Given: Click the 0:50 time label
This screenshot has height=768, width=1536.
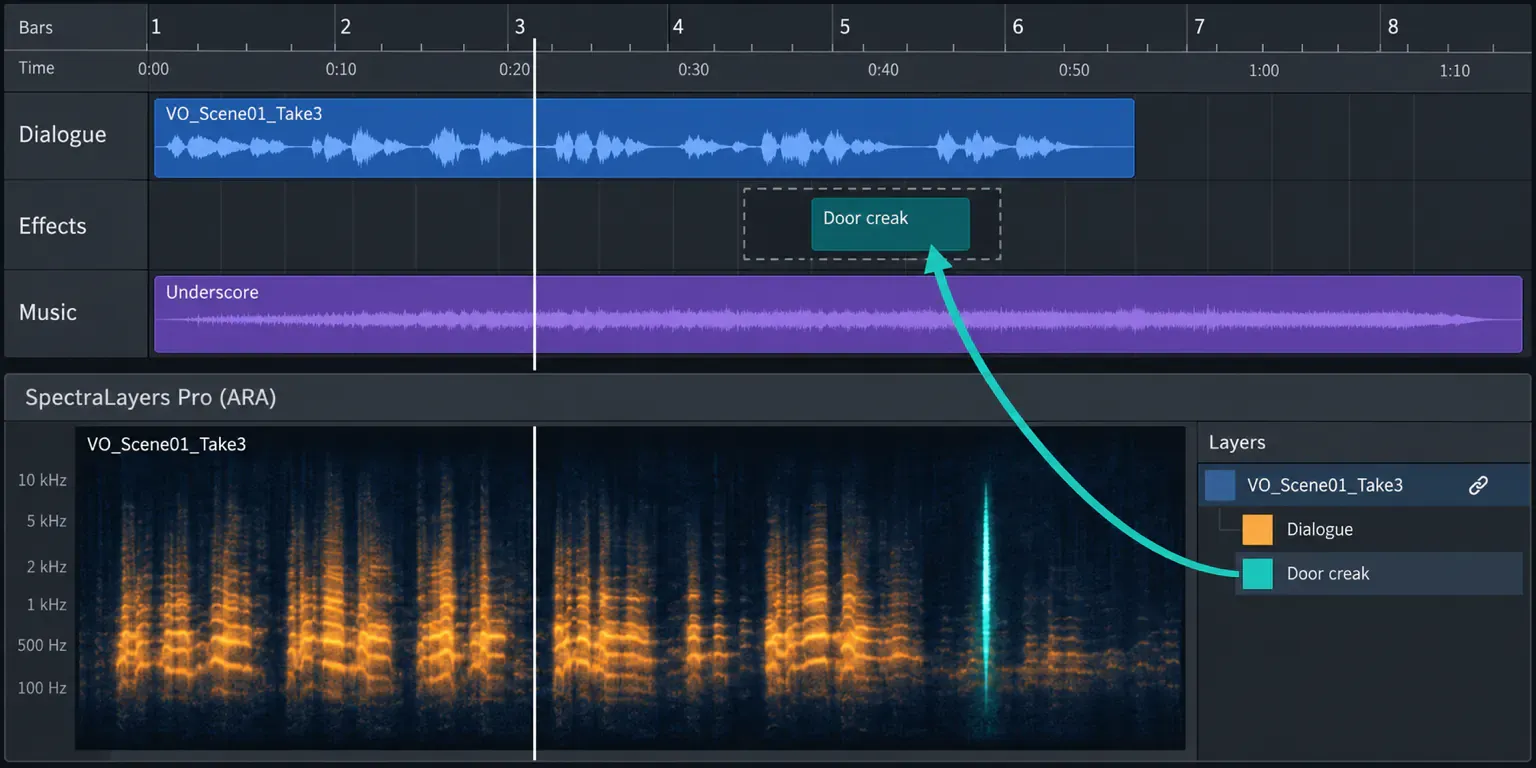Looking at the screenshot, I should tap(1074, 70).
